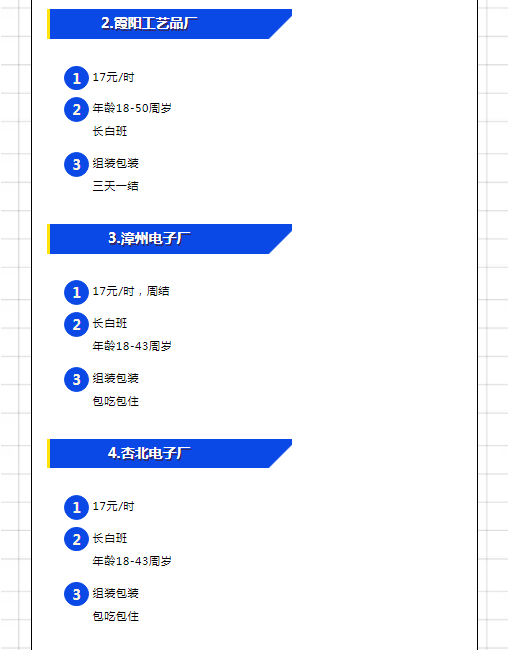The image size is (511, 650).
Task: Click circle icon 3 under 漳州电子厂 heading
Action: tap(76, 379)
